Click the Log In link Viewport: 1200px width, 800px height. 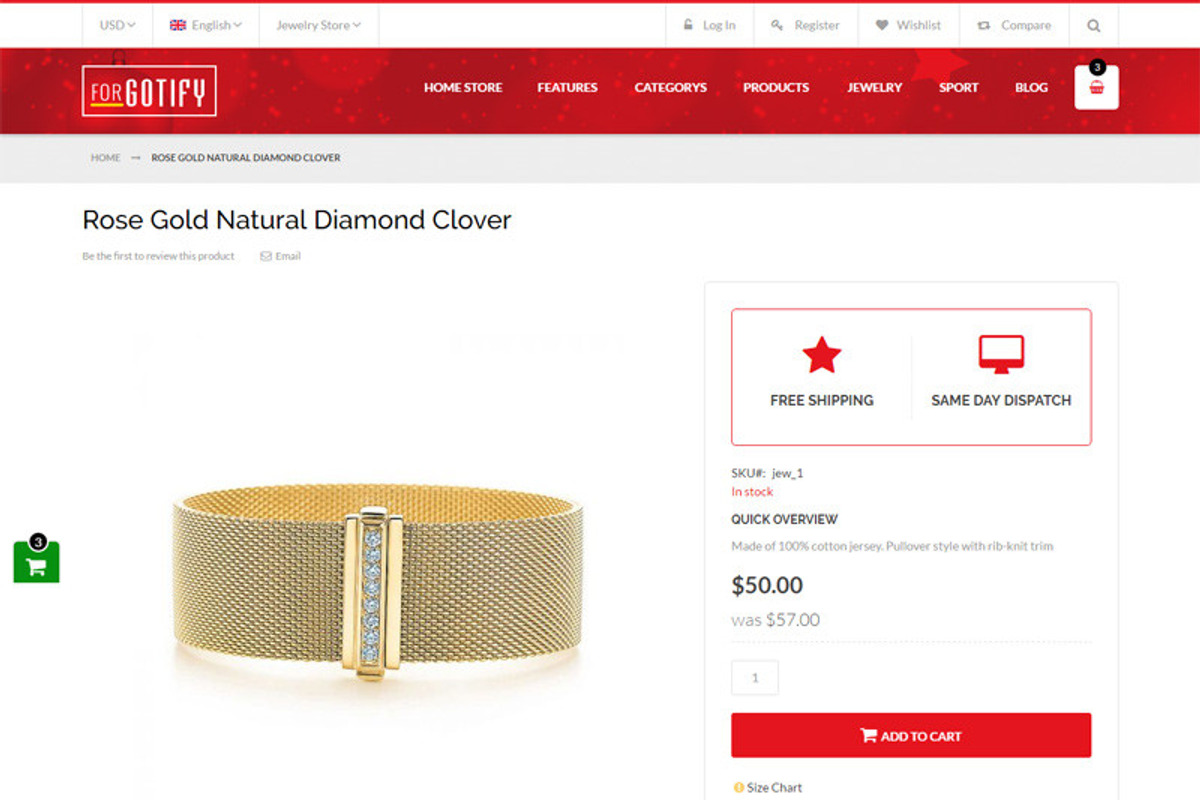710,26
